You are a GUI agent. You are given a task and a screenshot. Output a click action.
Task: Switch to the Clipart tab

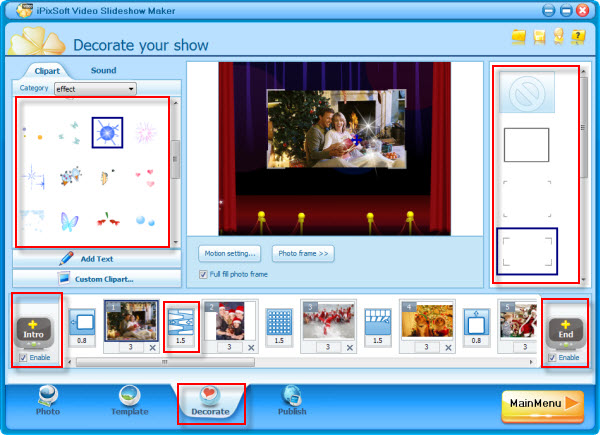(47, 71)
